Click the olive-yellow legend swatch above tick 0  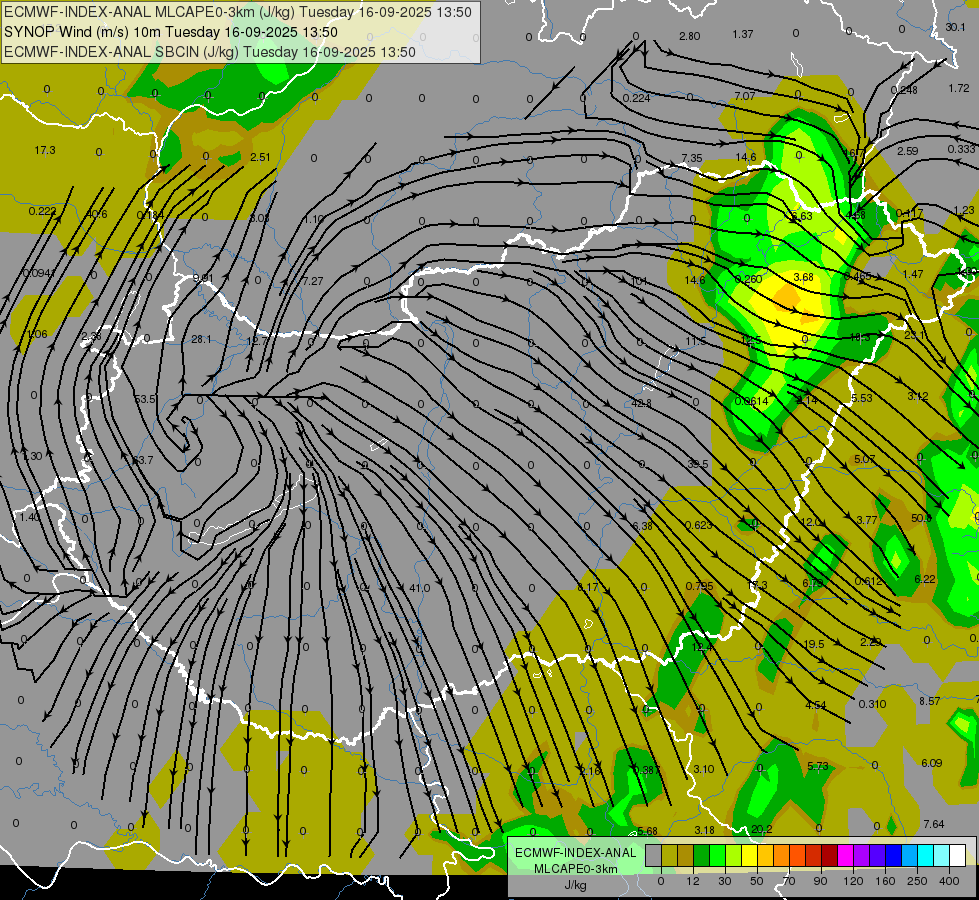(x=669, y=855)
